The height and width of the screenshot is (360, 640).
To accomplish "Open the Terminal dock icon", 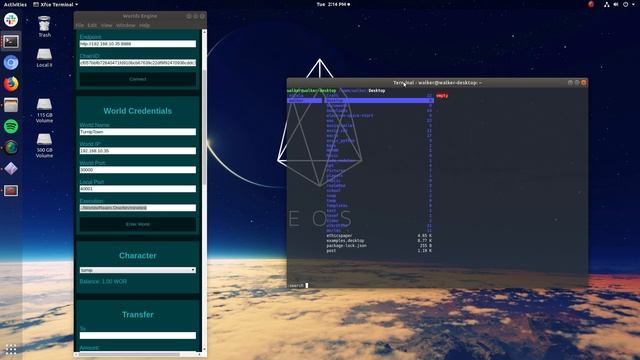I will [11, 41].
